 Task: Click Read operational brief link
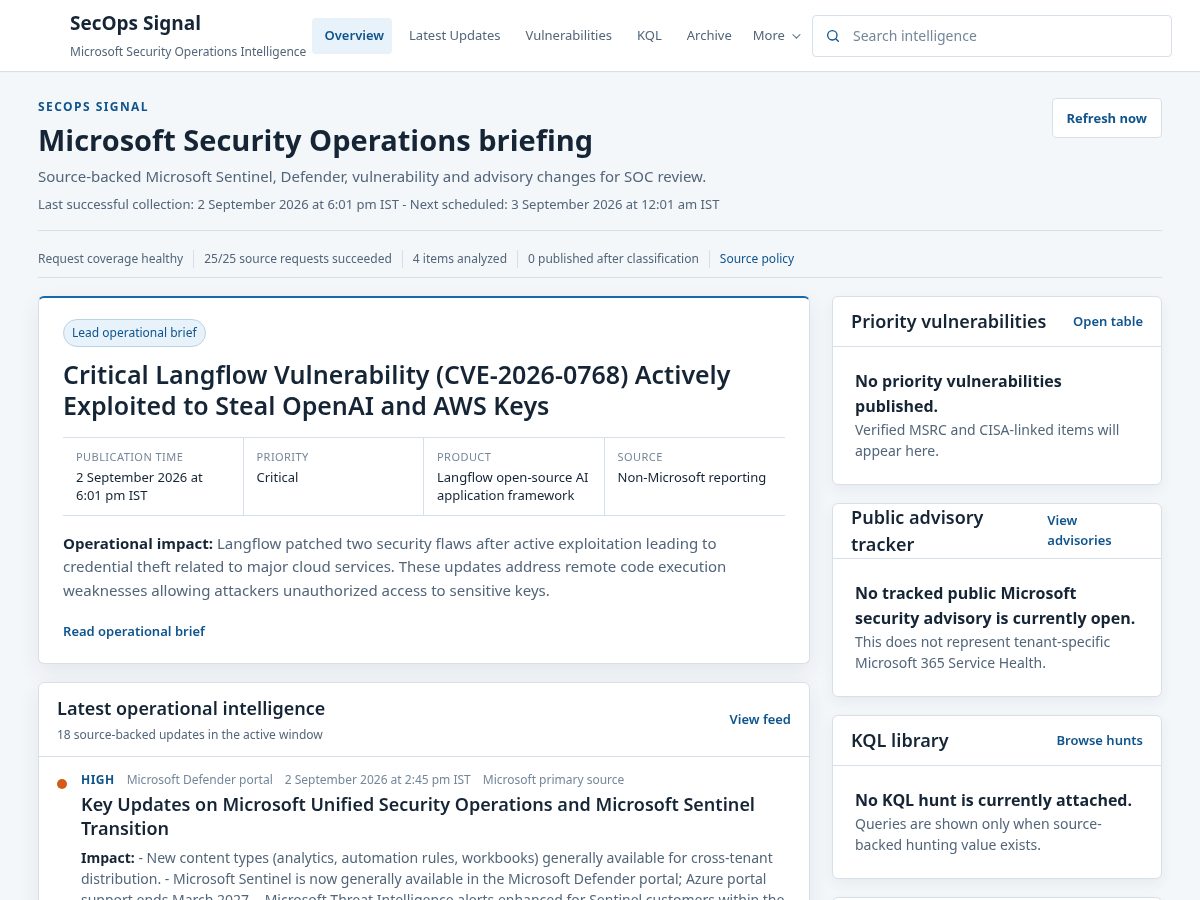click(x=133, y=631)
